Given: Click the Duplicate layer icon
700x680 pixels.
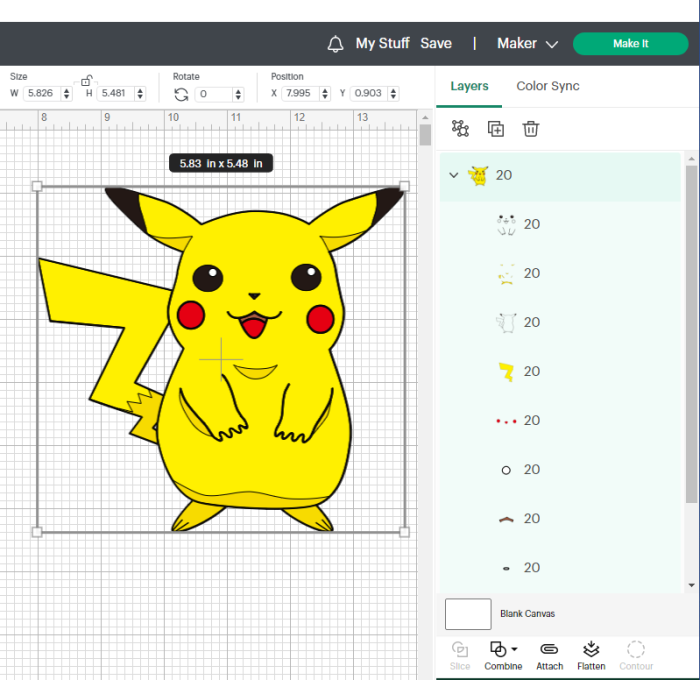Looking at the screenshot, I should (x=496, y=129).
